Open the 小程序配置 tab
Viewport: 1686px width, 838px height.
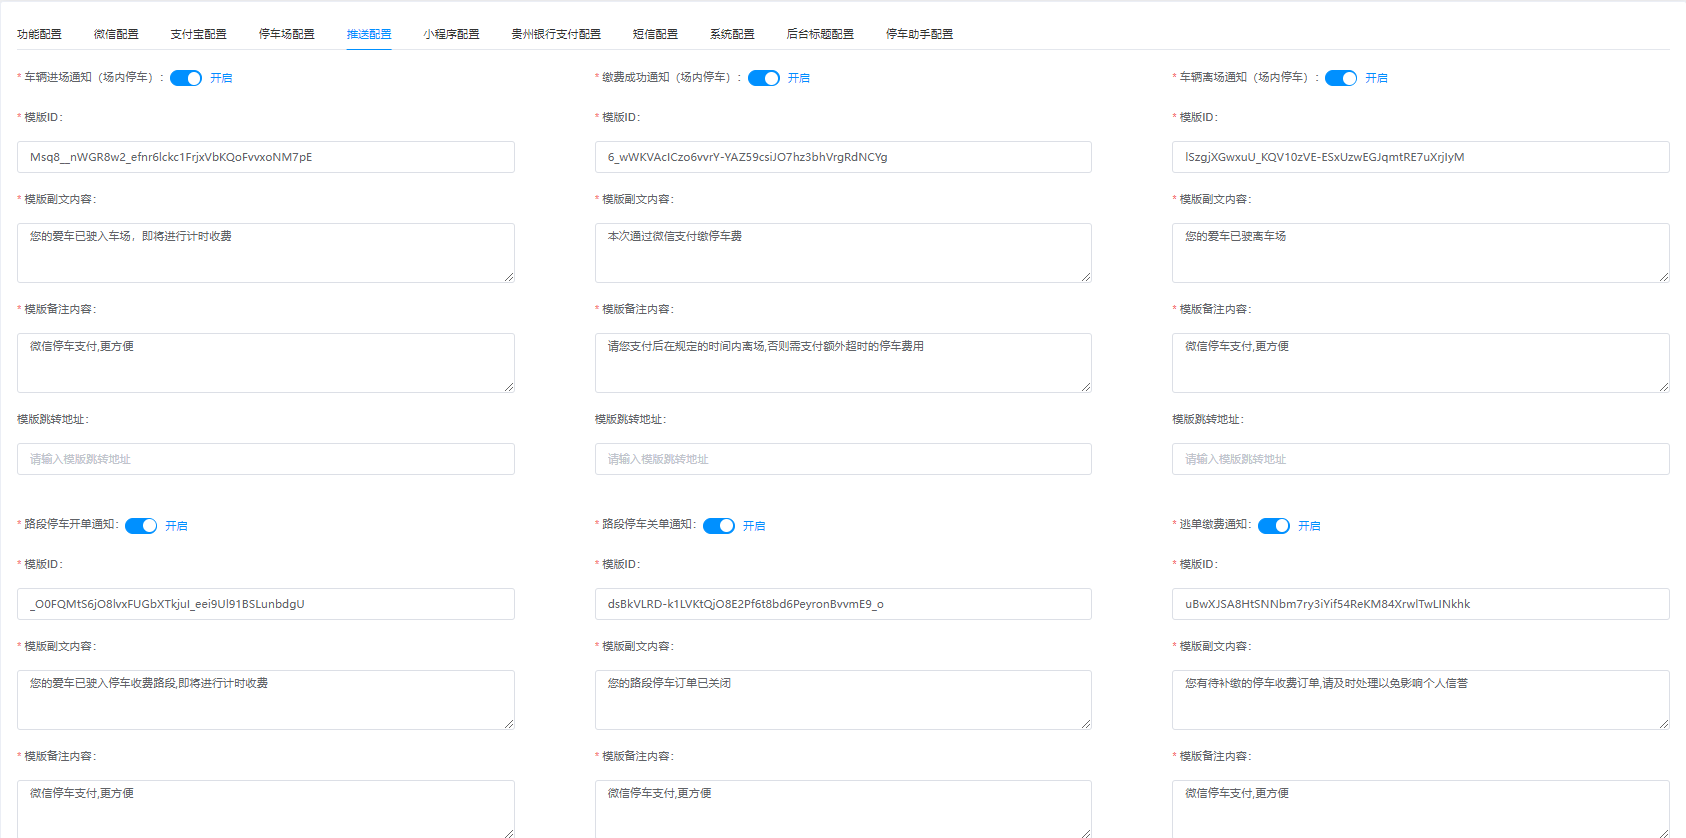[x=451, y=34]
